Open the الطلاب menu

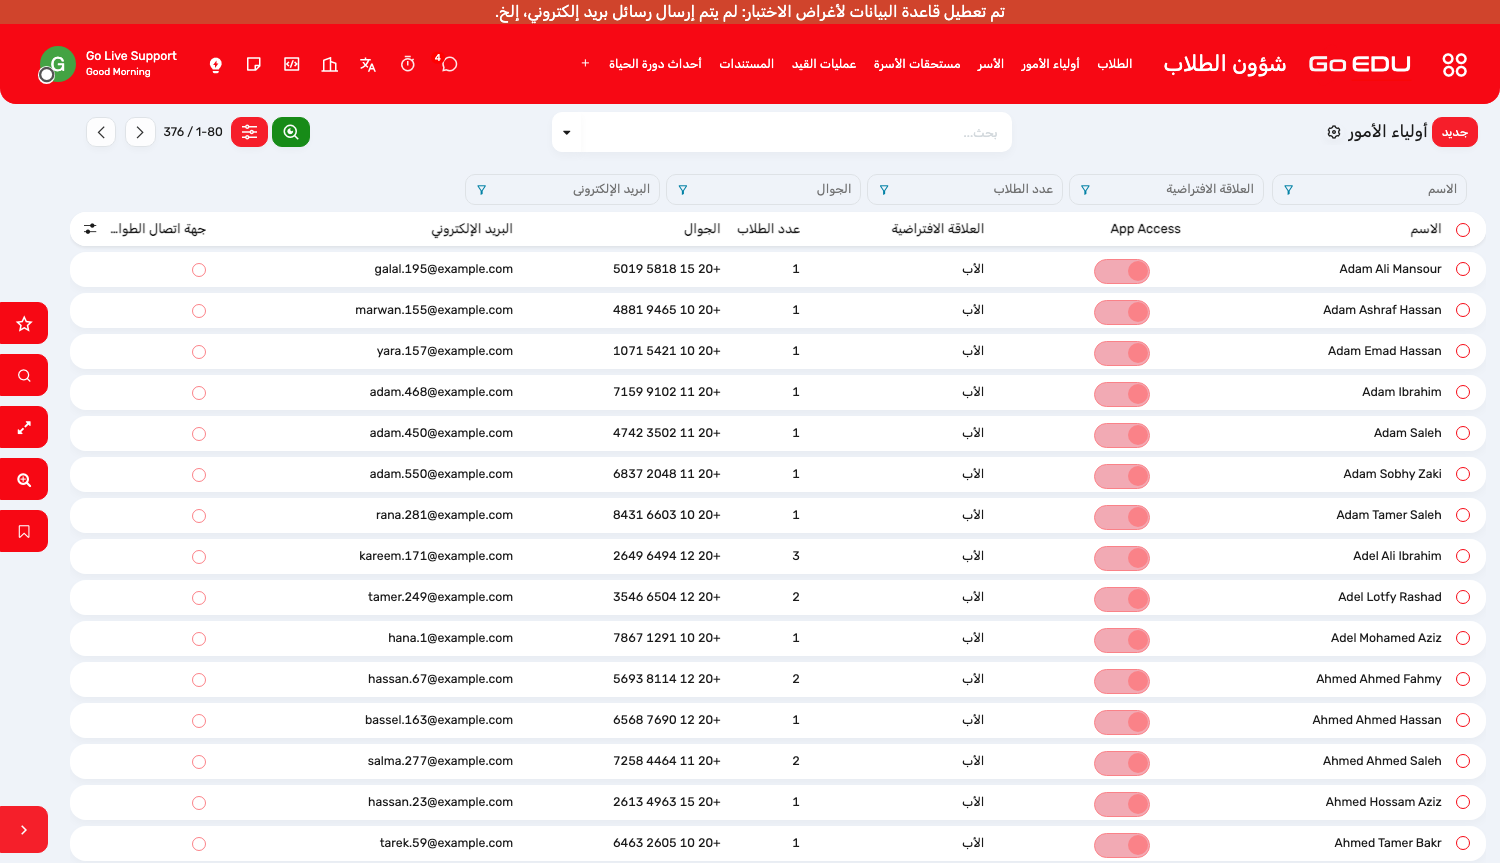click(x=1115, y=64)
